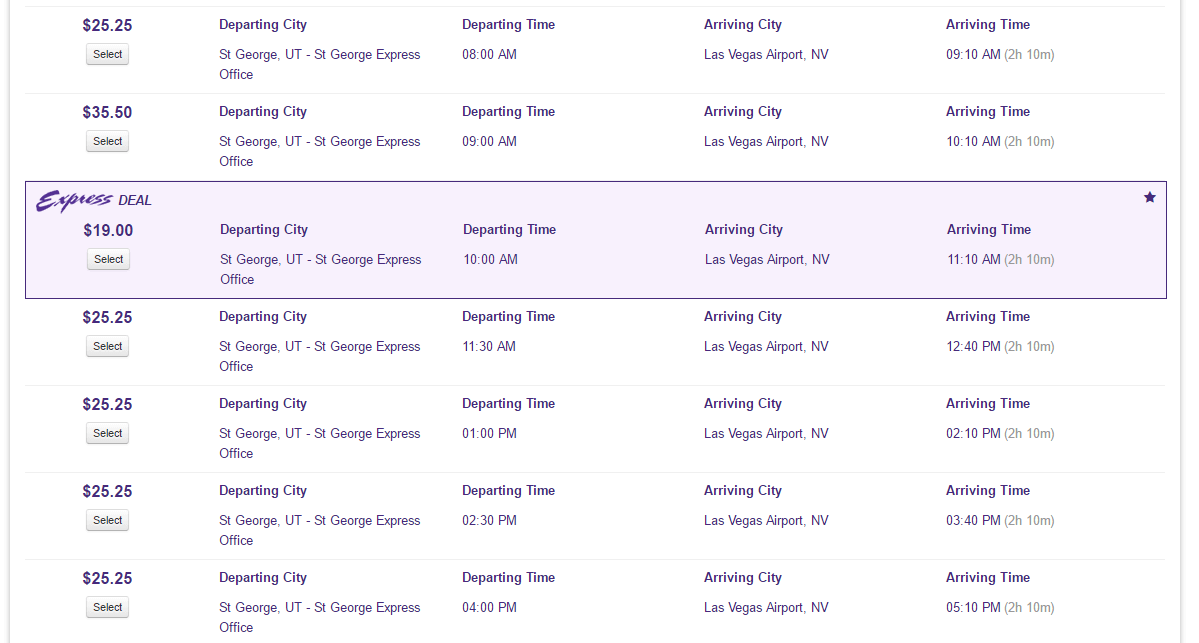Choose the $19.00 Express Deal Select button
Image resolution: width=1199 pixels, height=643 pixels.
(108, 260)
